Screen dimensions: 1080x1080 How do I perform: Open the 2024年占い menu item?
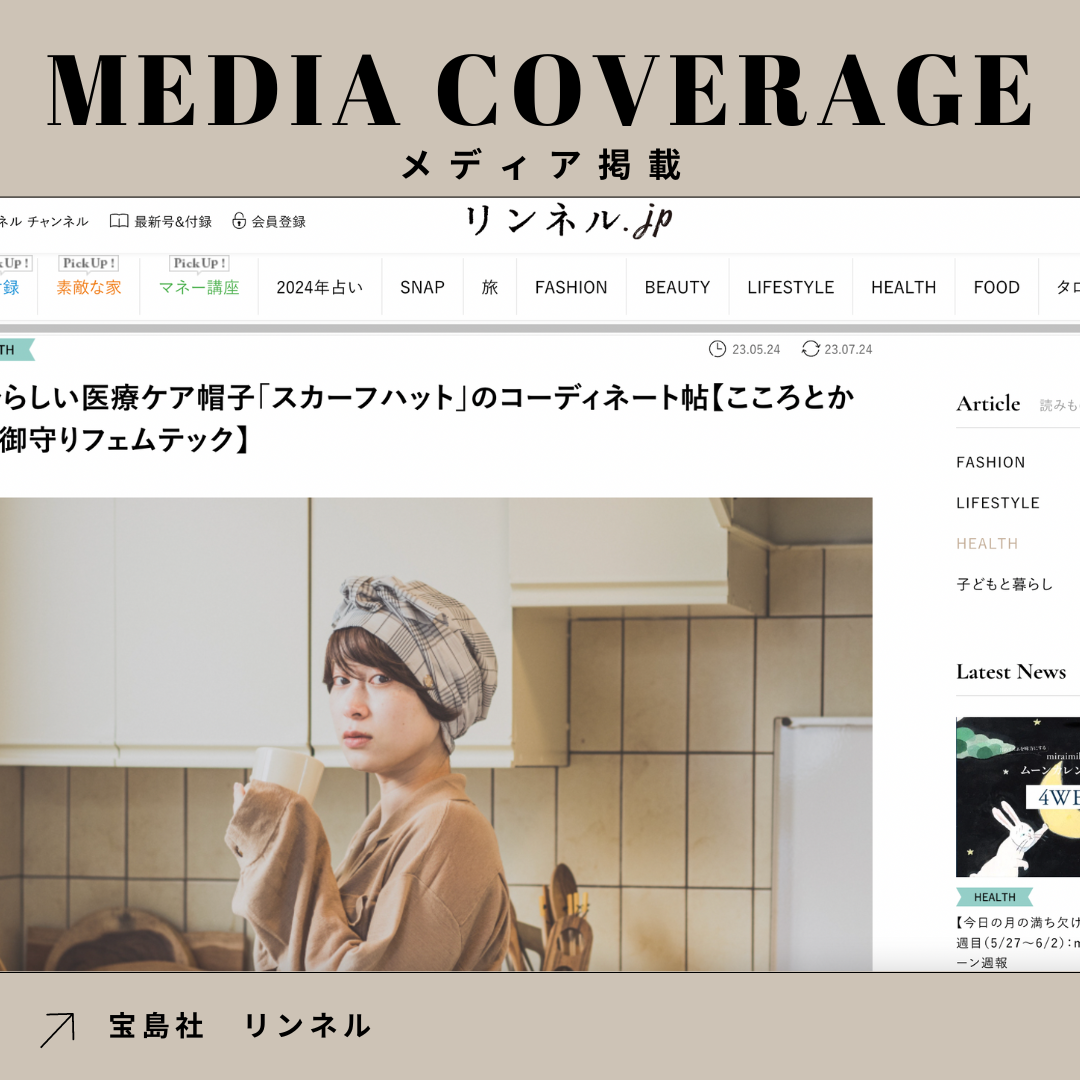(320, 288)
